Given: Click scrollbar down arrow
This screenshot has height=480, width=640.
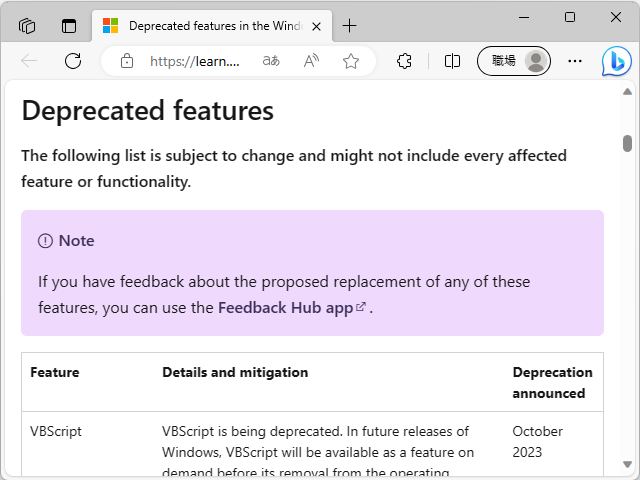Looking at the screenshot, I should click(x=628, y=465).
